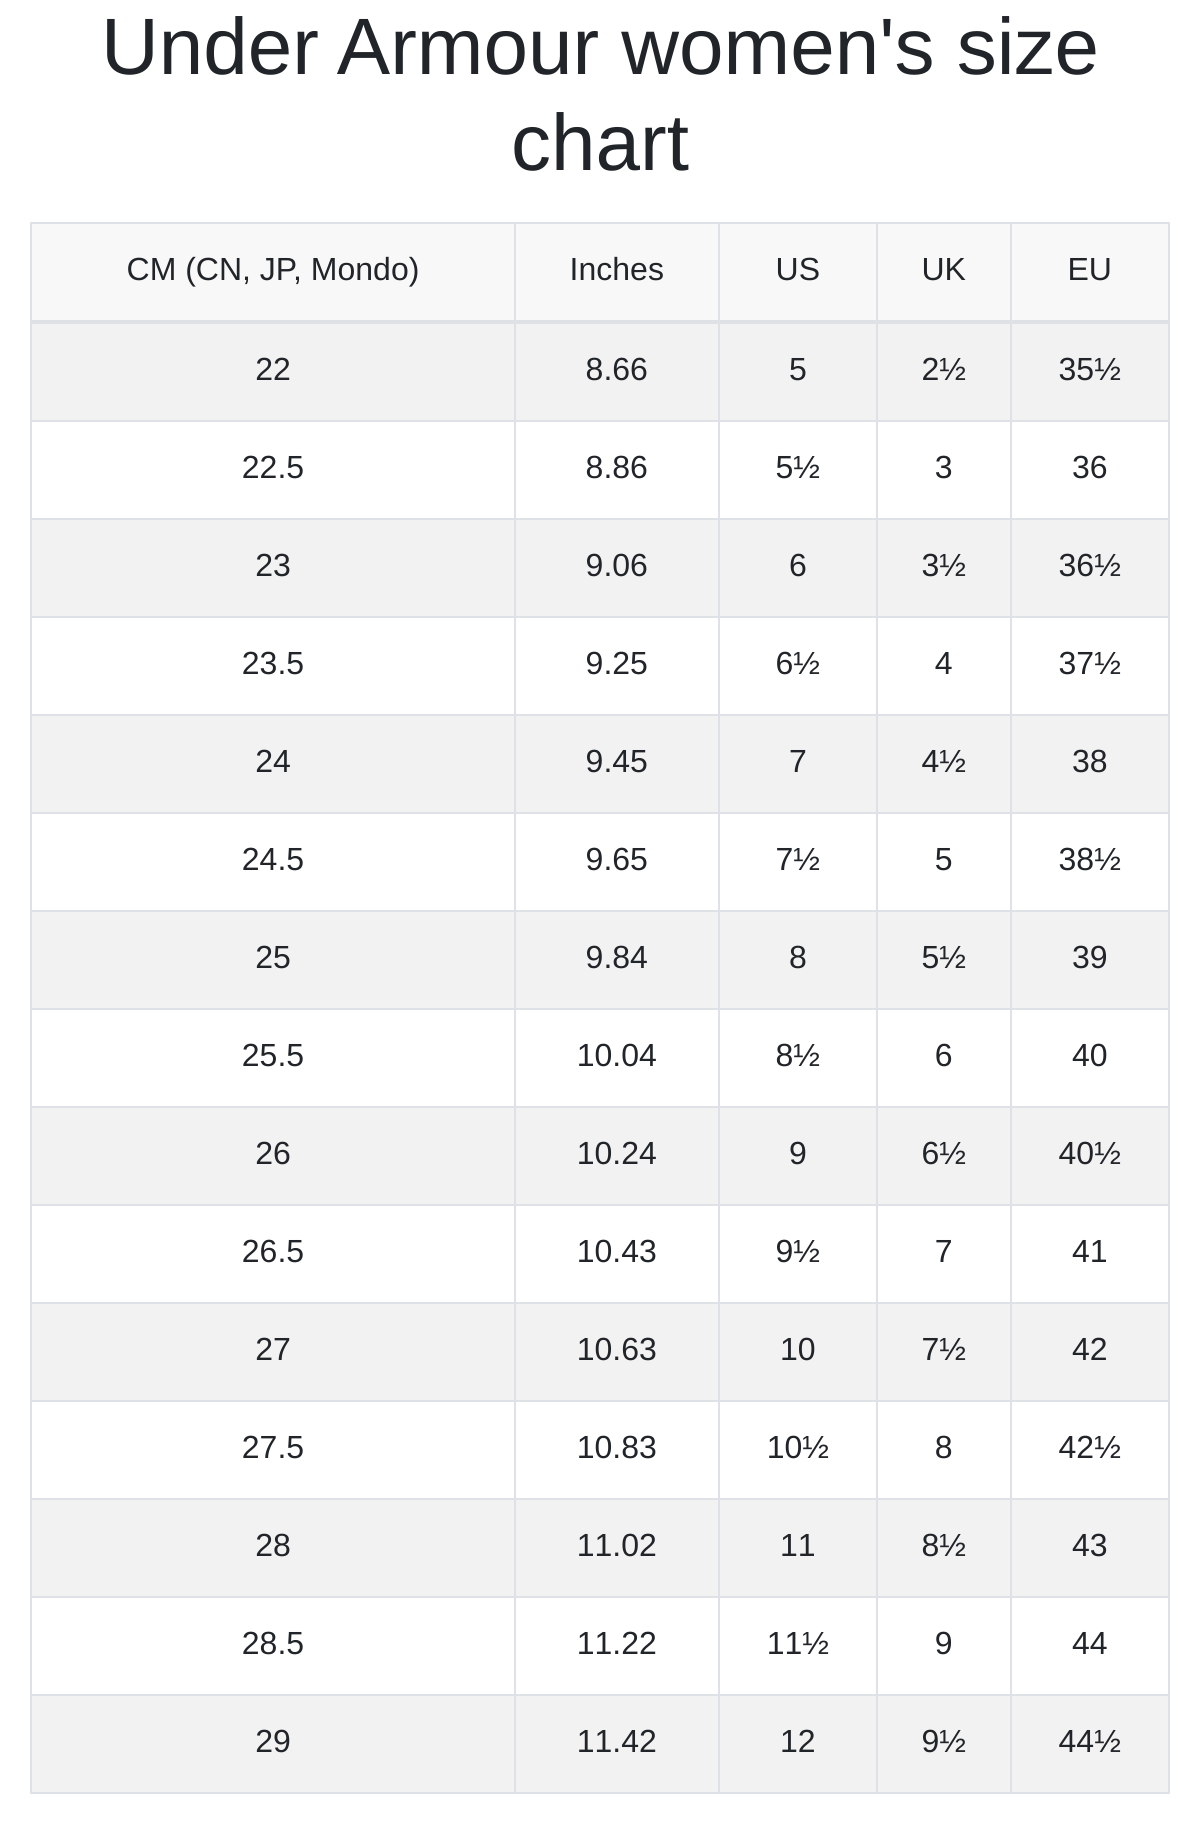Select the 10.43 inches cell

pos(617,1253)
